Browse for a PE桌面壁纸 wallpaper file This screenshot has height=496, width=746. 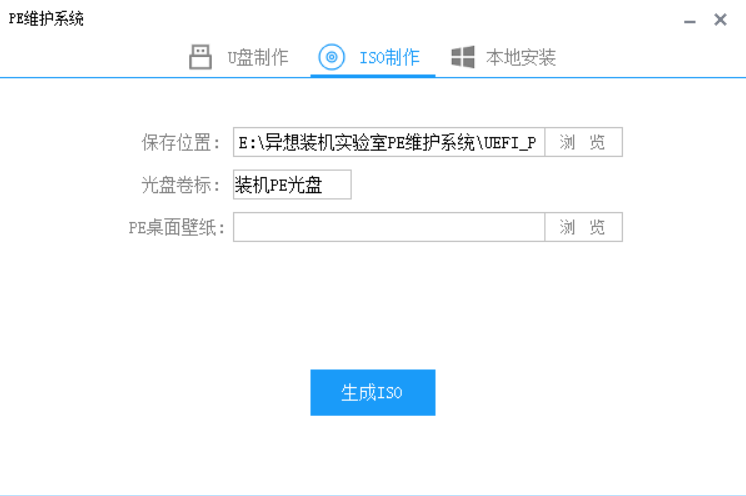click(x=583, y=227)
